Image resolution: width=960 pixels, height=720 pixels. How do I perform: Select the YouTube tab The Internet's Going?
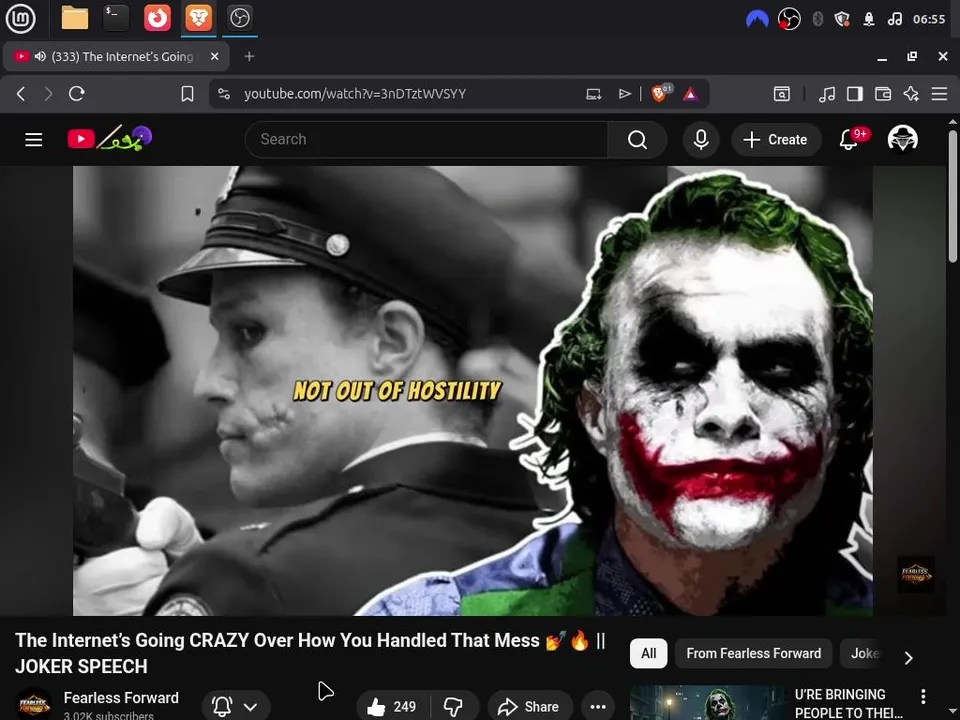(116, 57)
